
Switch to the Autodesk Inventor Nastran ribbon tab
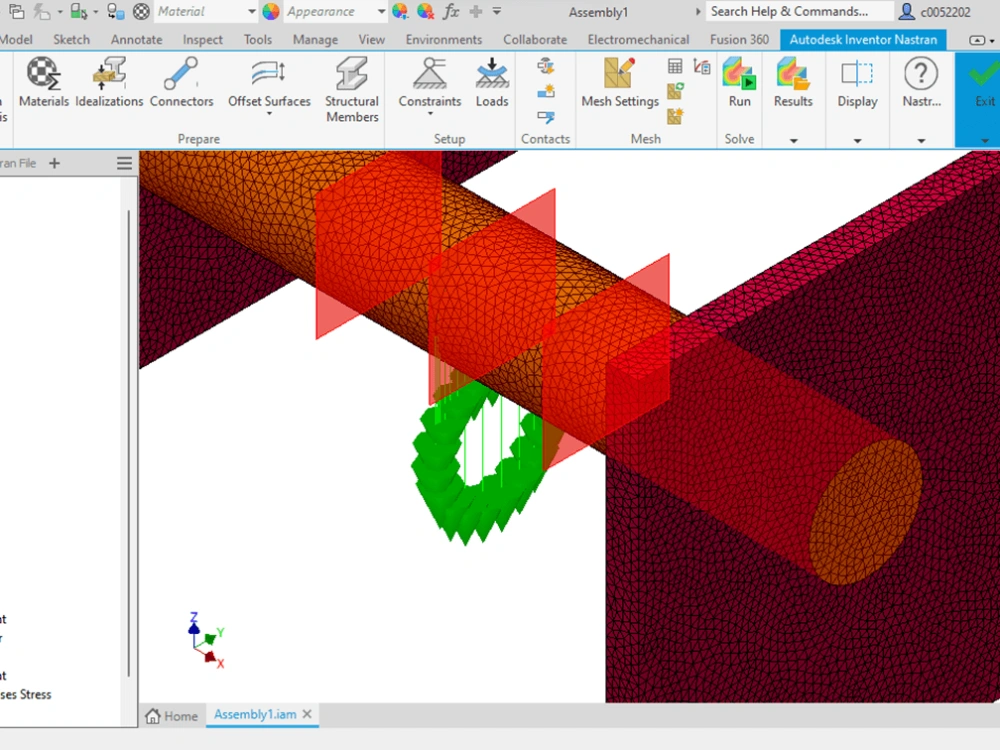point(863,39)
